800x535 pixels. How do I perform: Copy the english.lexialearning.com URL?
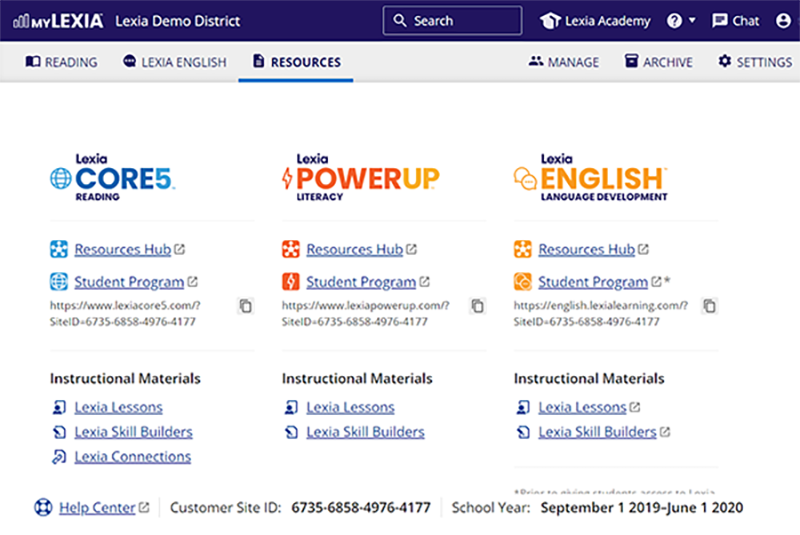coord(710,306)
